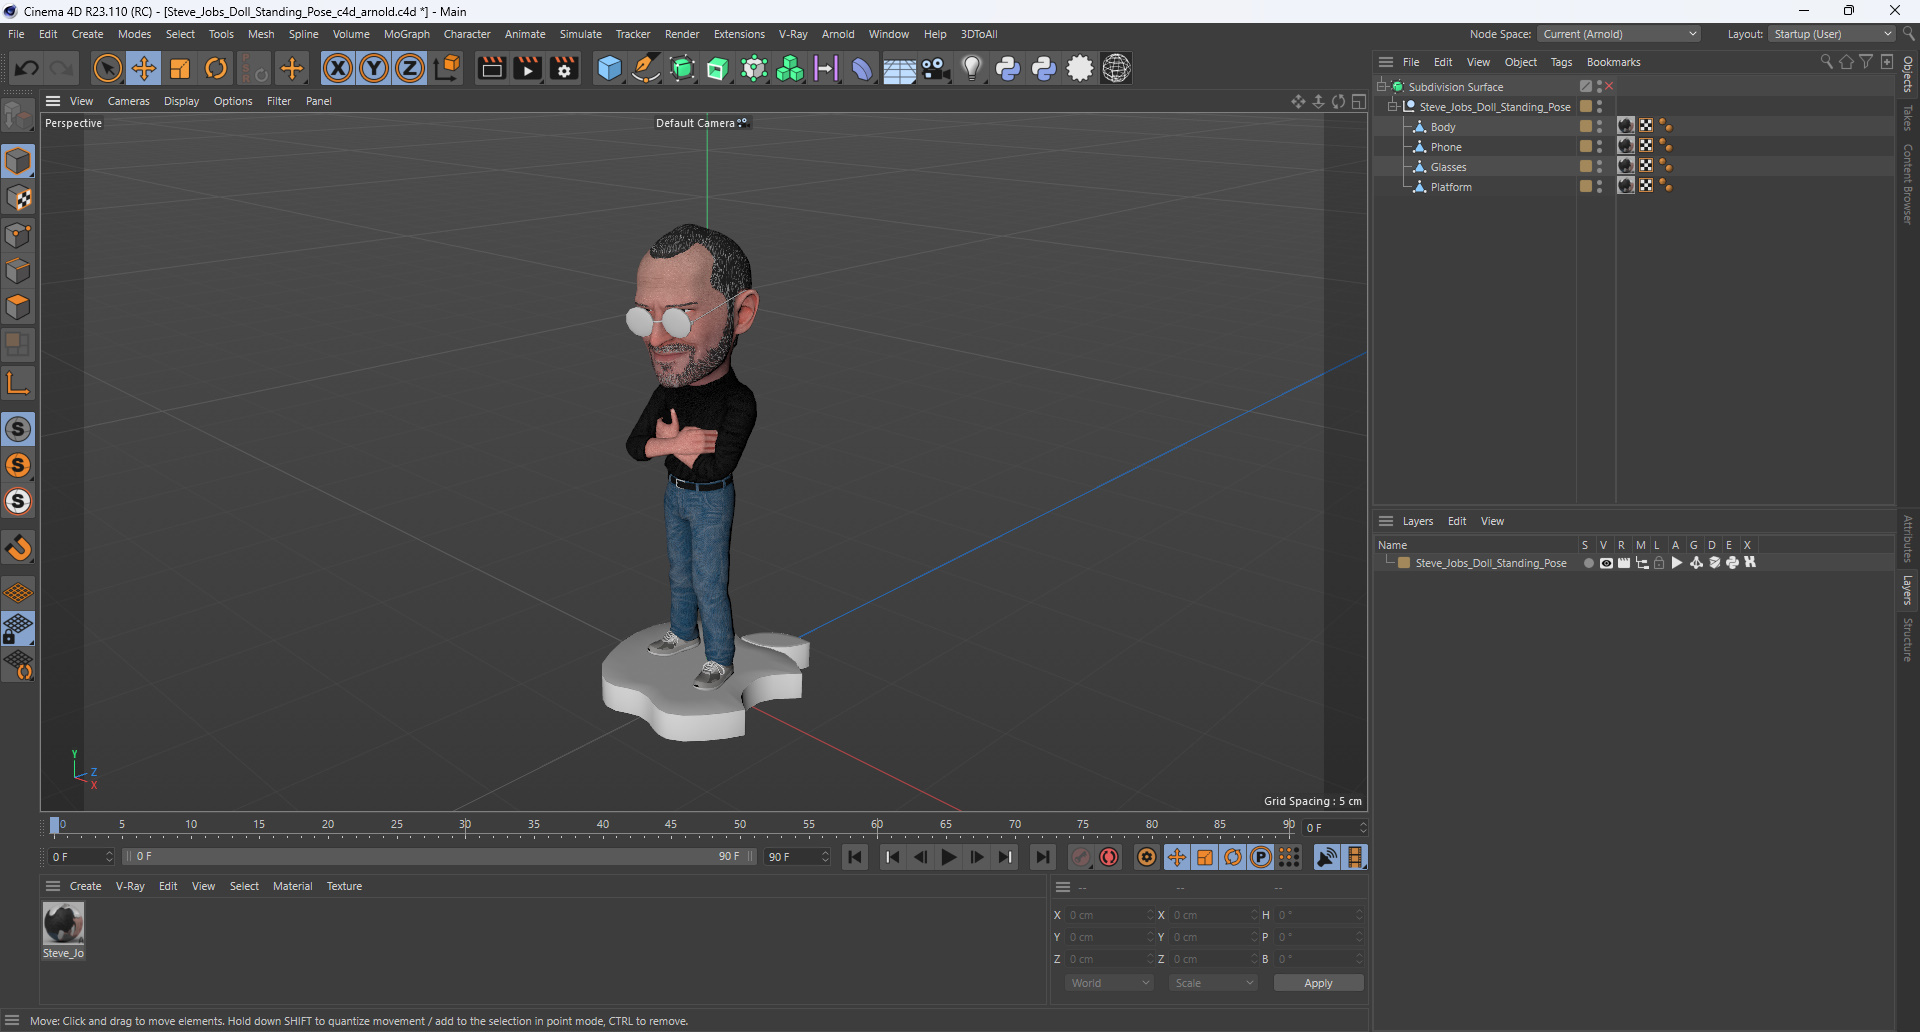Go to end of animation

pos(1042,857)
